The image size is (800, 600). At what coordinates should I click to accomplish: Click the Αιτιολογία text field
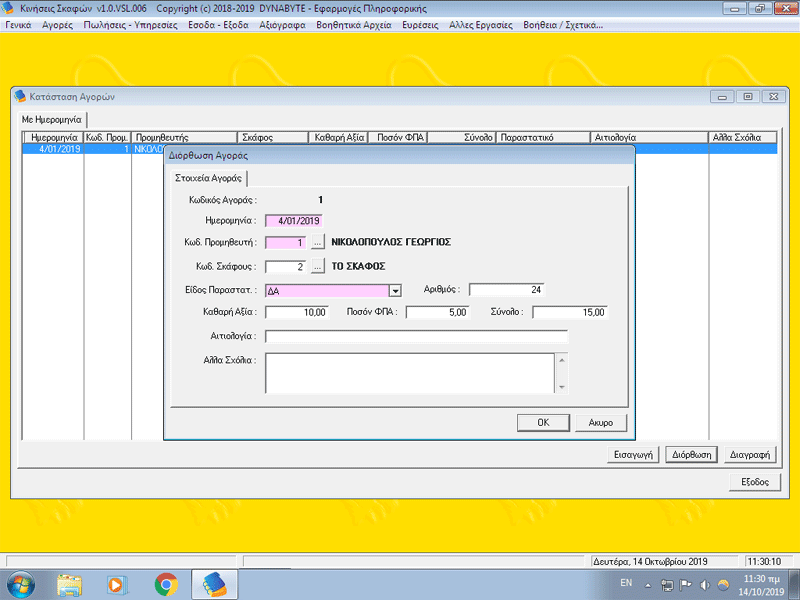pyautogui.click(x=416, y=336)
